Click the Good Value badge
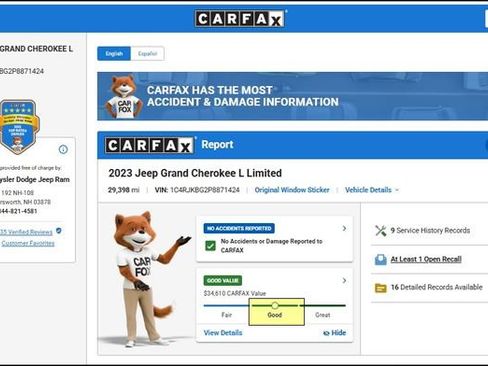This screenshot has width=488, height=366. [x=223, y=281]
